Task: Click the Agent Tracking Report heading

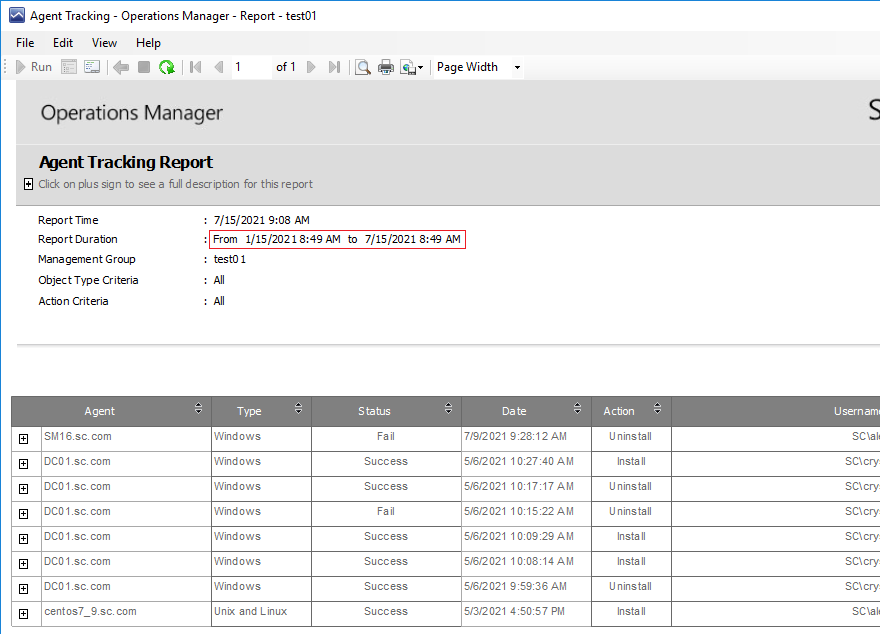Action: (126, 162)
